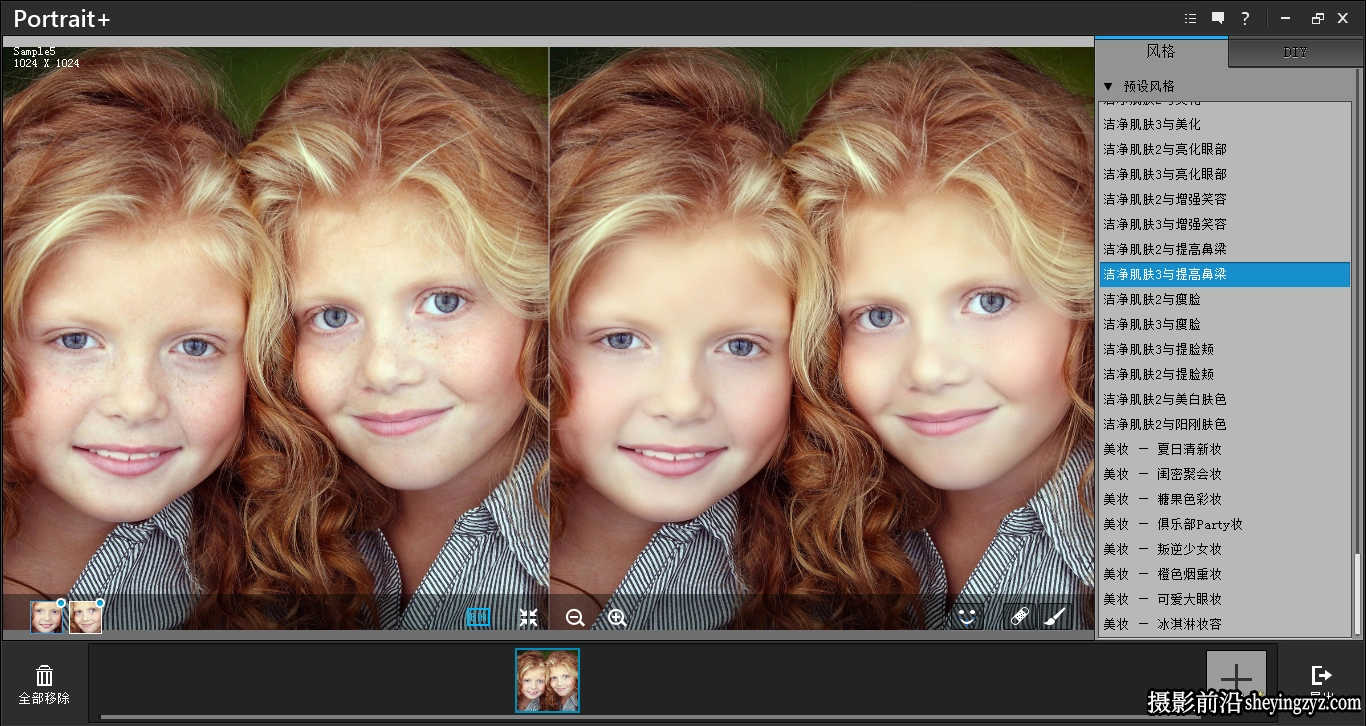Zoom out with the minus magnifier

(575, 618)
